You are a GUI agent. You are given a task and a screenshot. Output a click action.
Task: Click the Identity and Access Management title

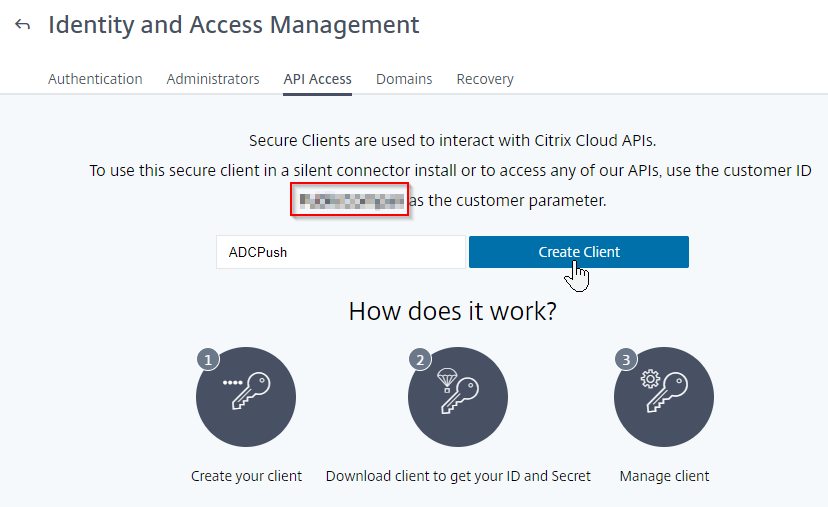[233, 25]
